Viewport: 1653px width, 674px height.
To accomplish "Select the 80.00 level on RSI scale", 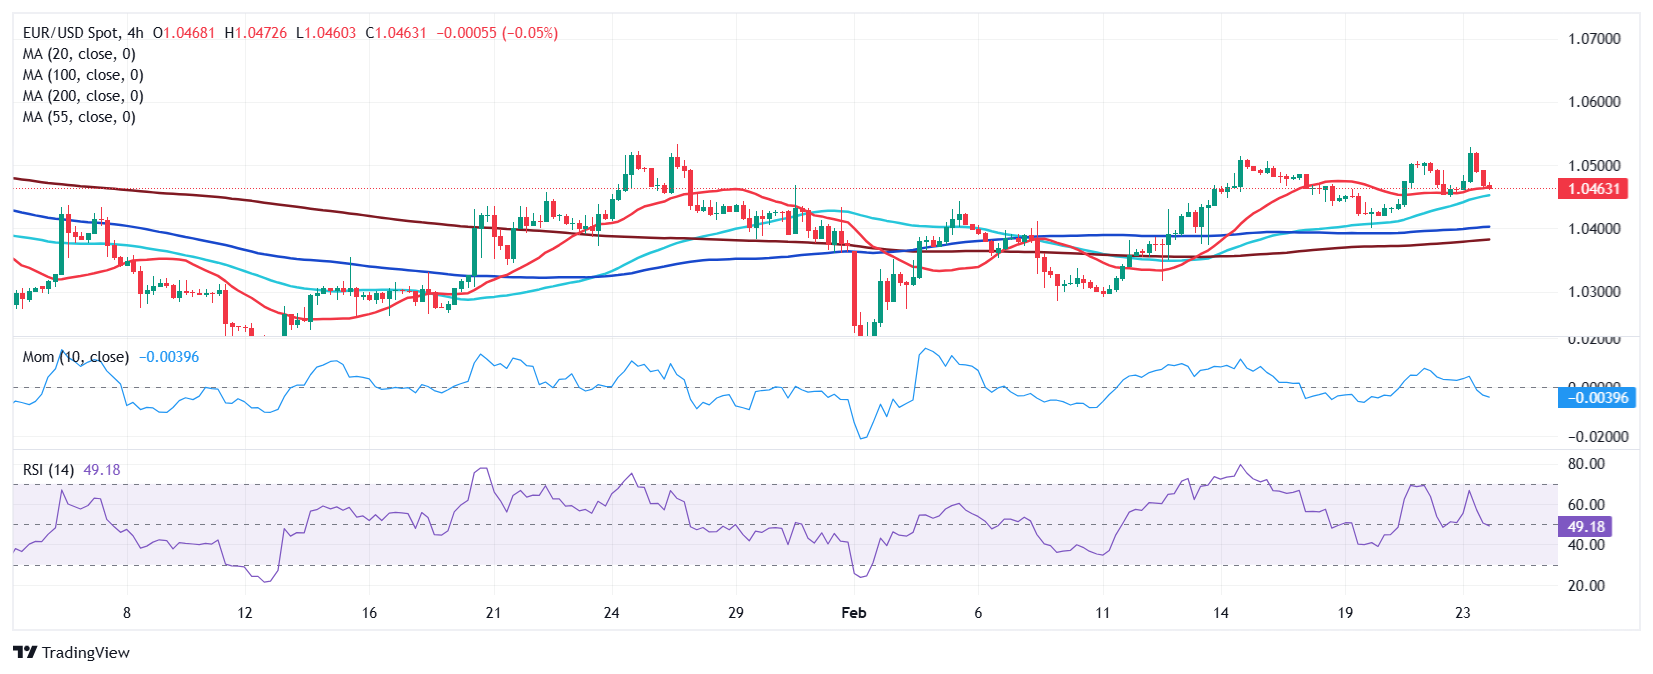I will coord(1586,464).
